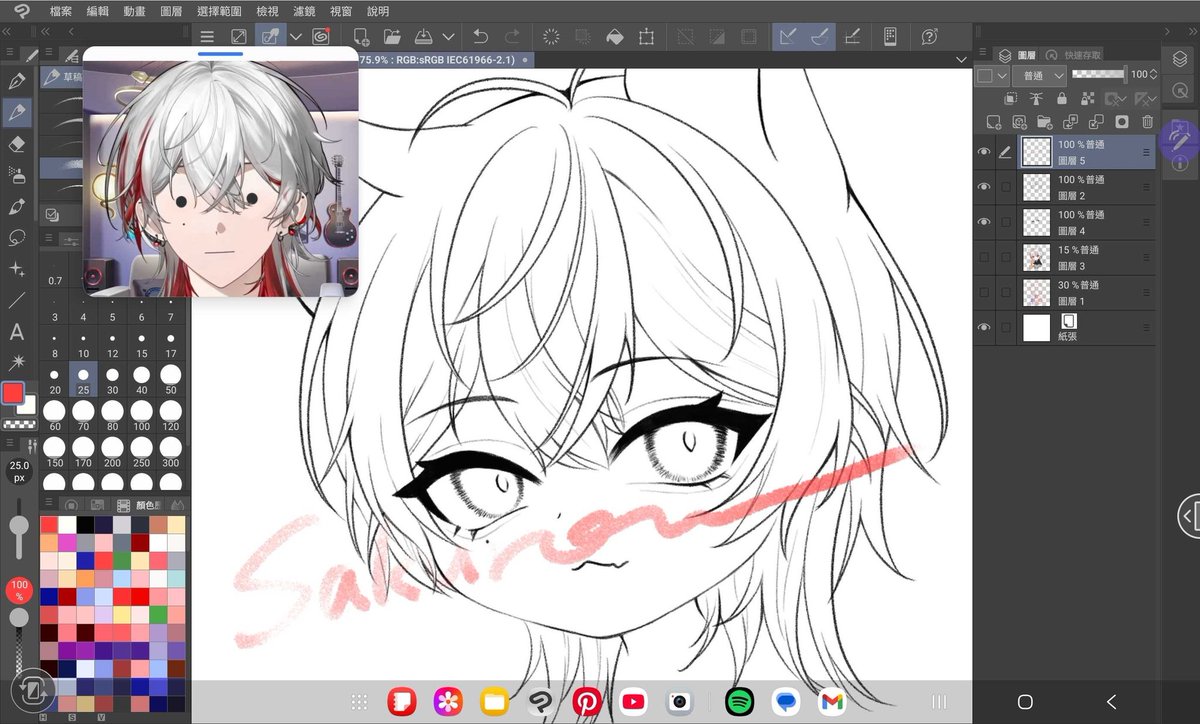The image size is (1200, 724).
Task: Select the straight Line figure tool
Action: (x=16, y=300)
